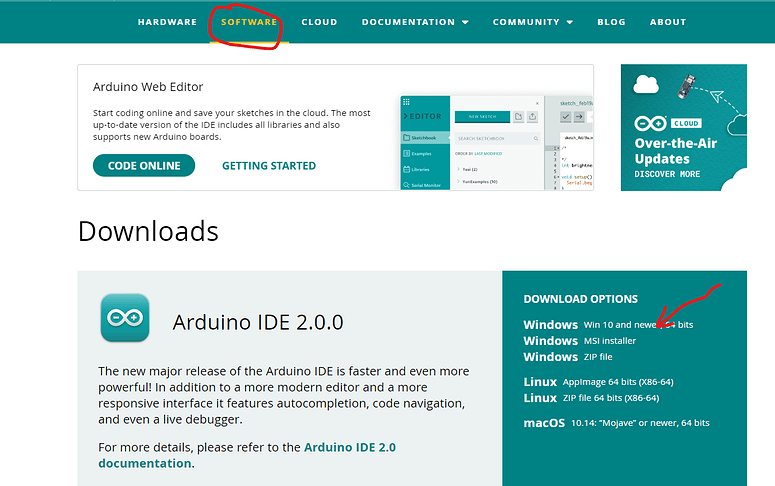Go to the Hardware navigation item
Screen dimensions: 775x486
coord(167,22)
